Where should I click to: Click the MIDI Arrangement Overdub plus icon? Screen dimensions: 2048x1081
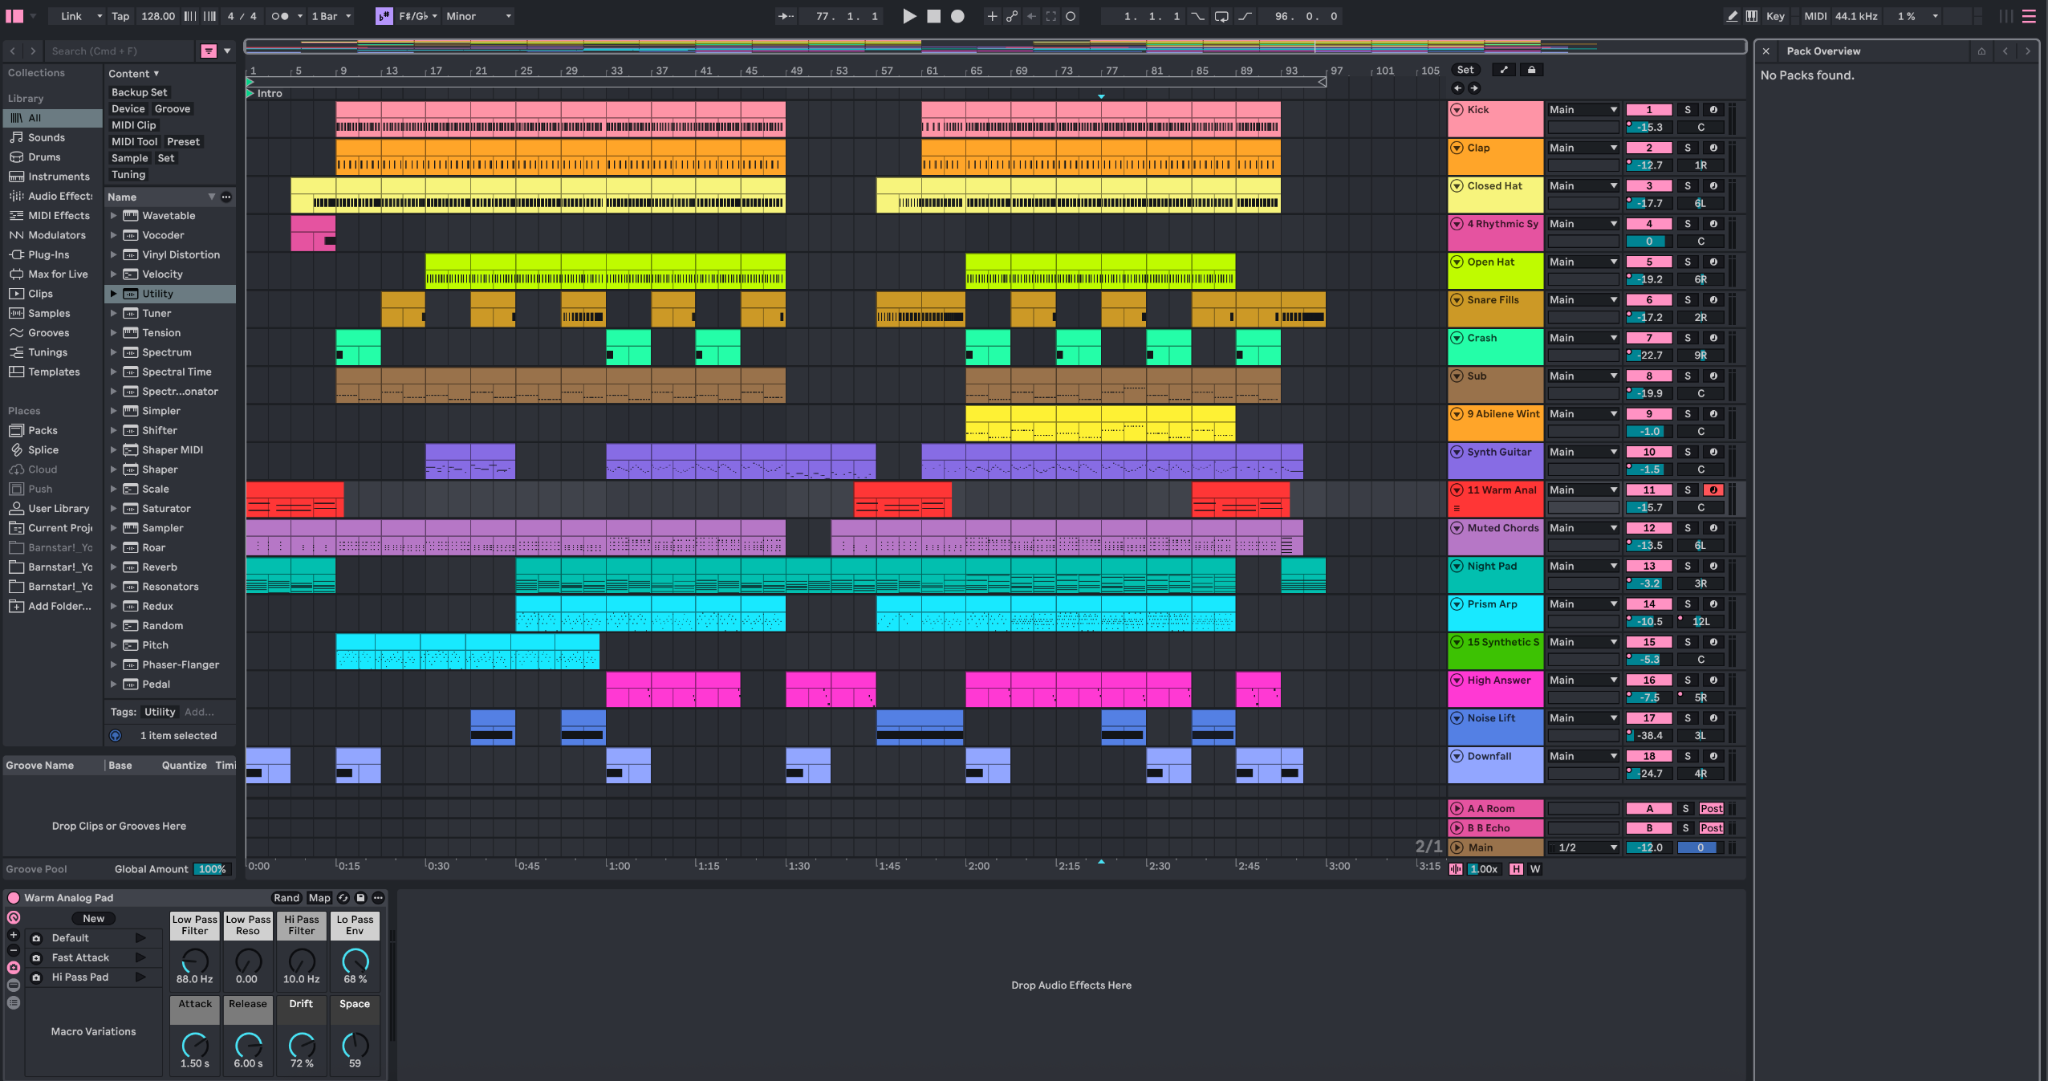[992, 16]
